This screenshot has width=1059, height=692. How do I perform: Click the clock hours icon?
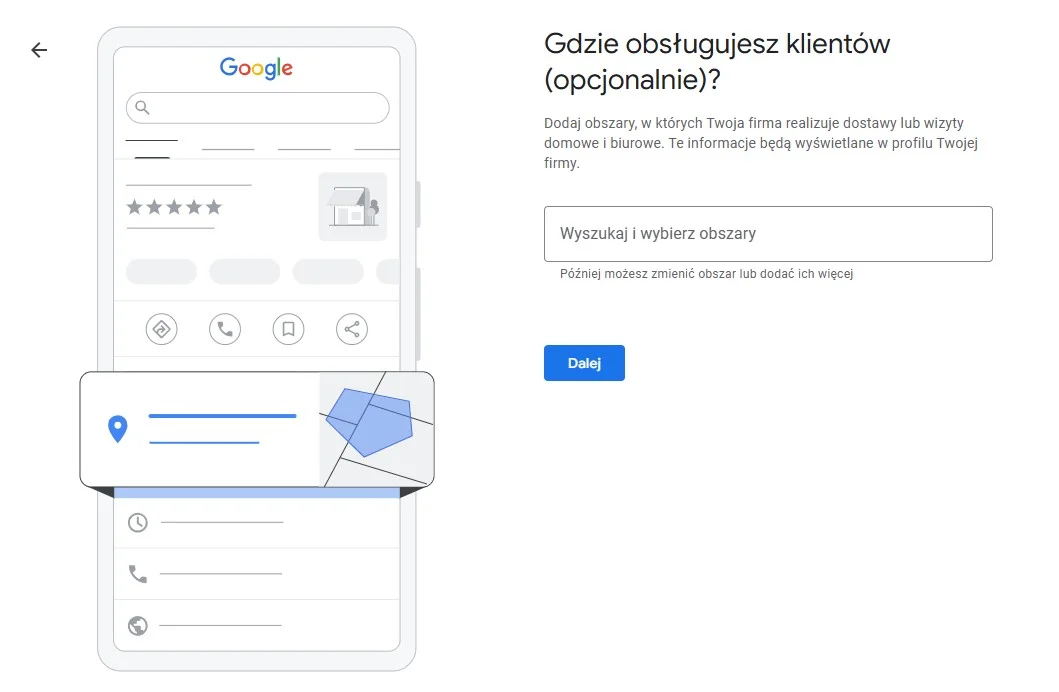point(138,522)
